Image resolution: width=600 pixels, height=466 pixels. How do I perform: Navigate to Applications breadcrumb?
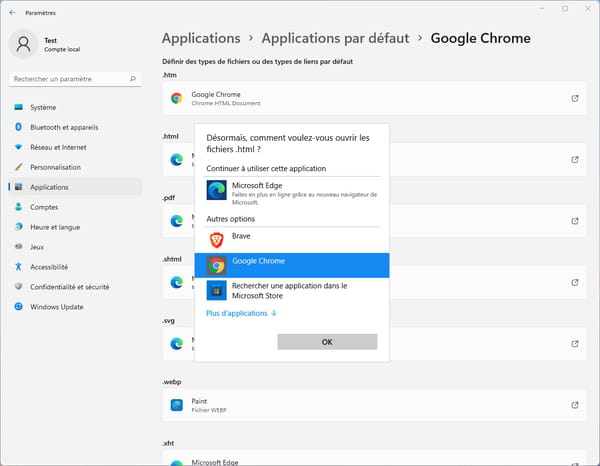[x=201, y=38]
